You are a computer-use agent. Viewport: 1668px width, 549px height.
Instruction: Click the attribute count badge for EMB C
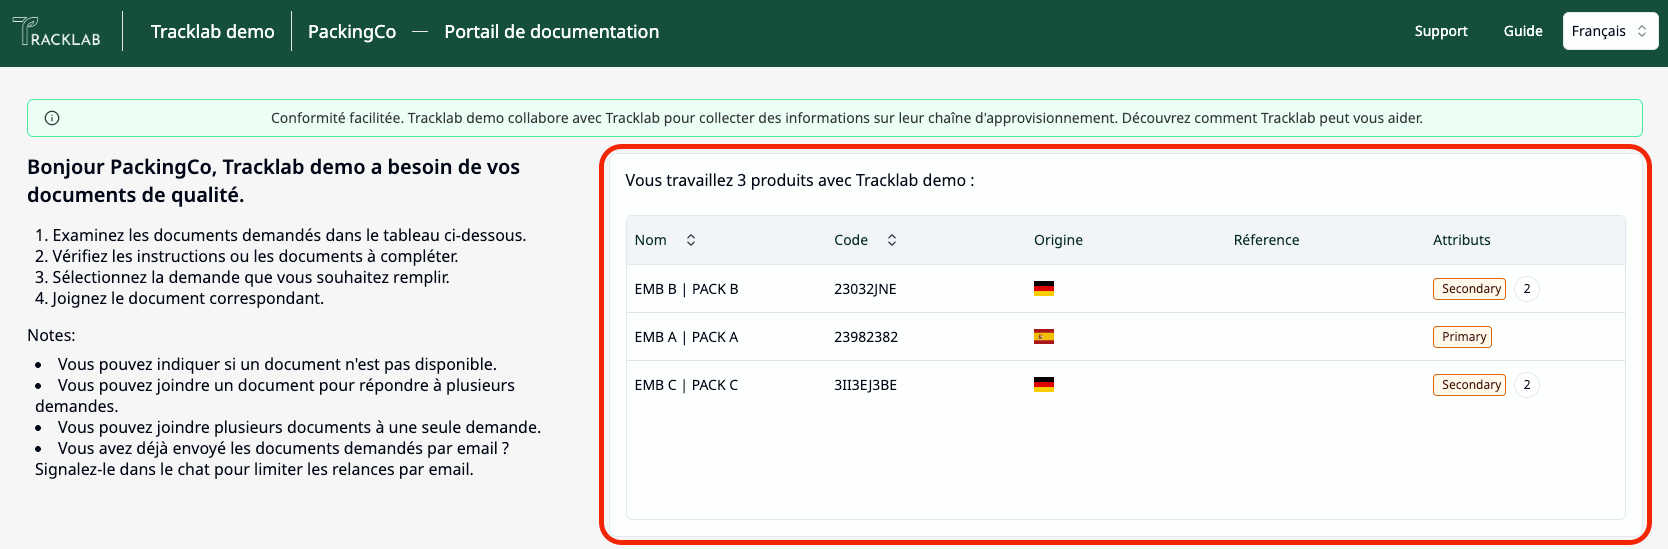pyautogui.click(x=1526, y=385)
